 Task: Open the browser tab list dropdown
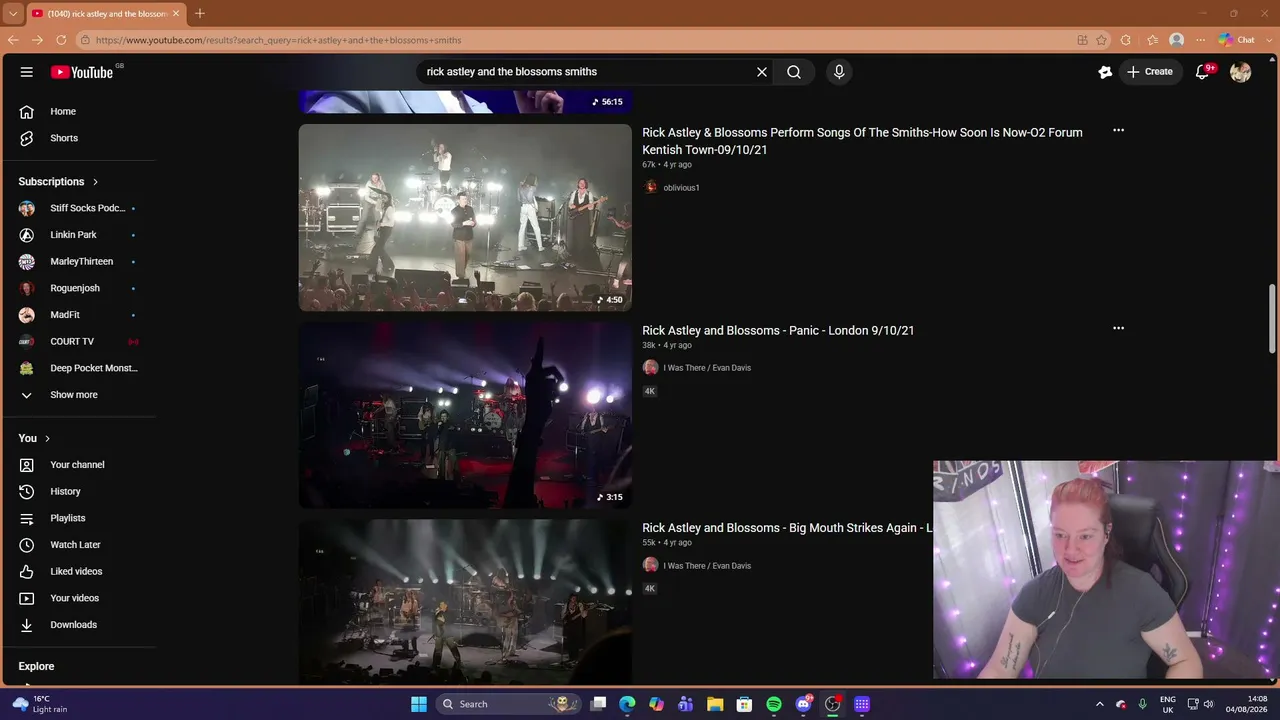[x=13, y=13]
